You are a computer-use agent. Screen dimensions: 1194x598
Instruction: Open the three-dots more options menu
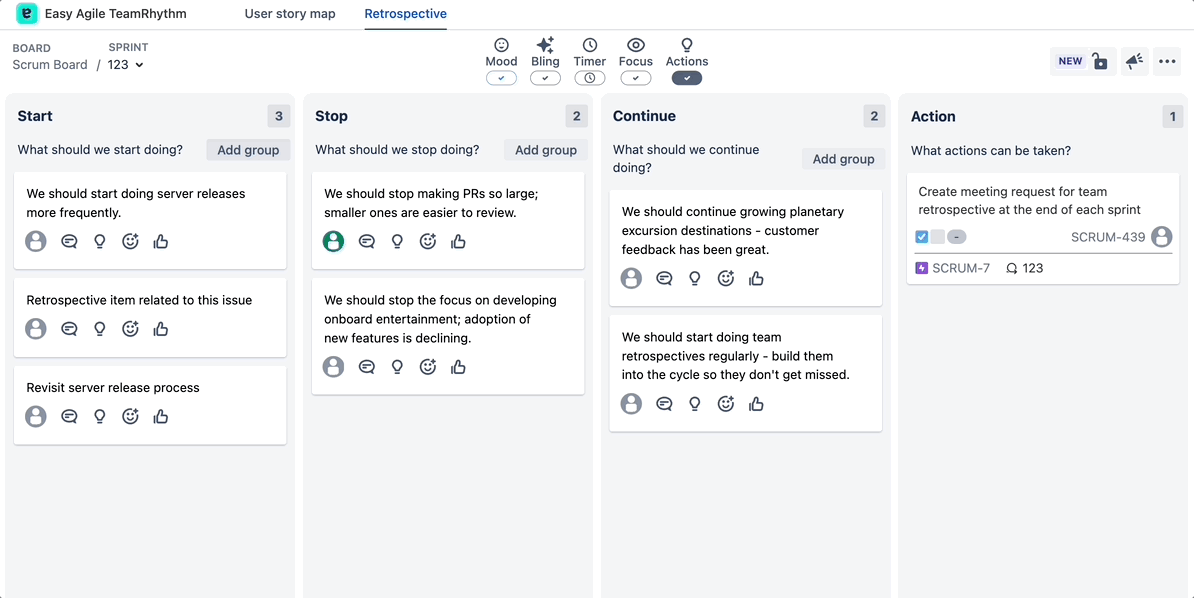(1167, 61)
